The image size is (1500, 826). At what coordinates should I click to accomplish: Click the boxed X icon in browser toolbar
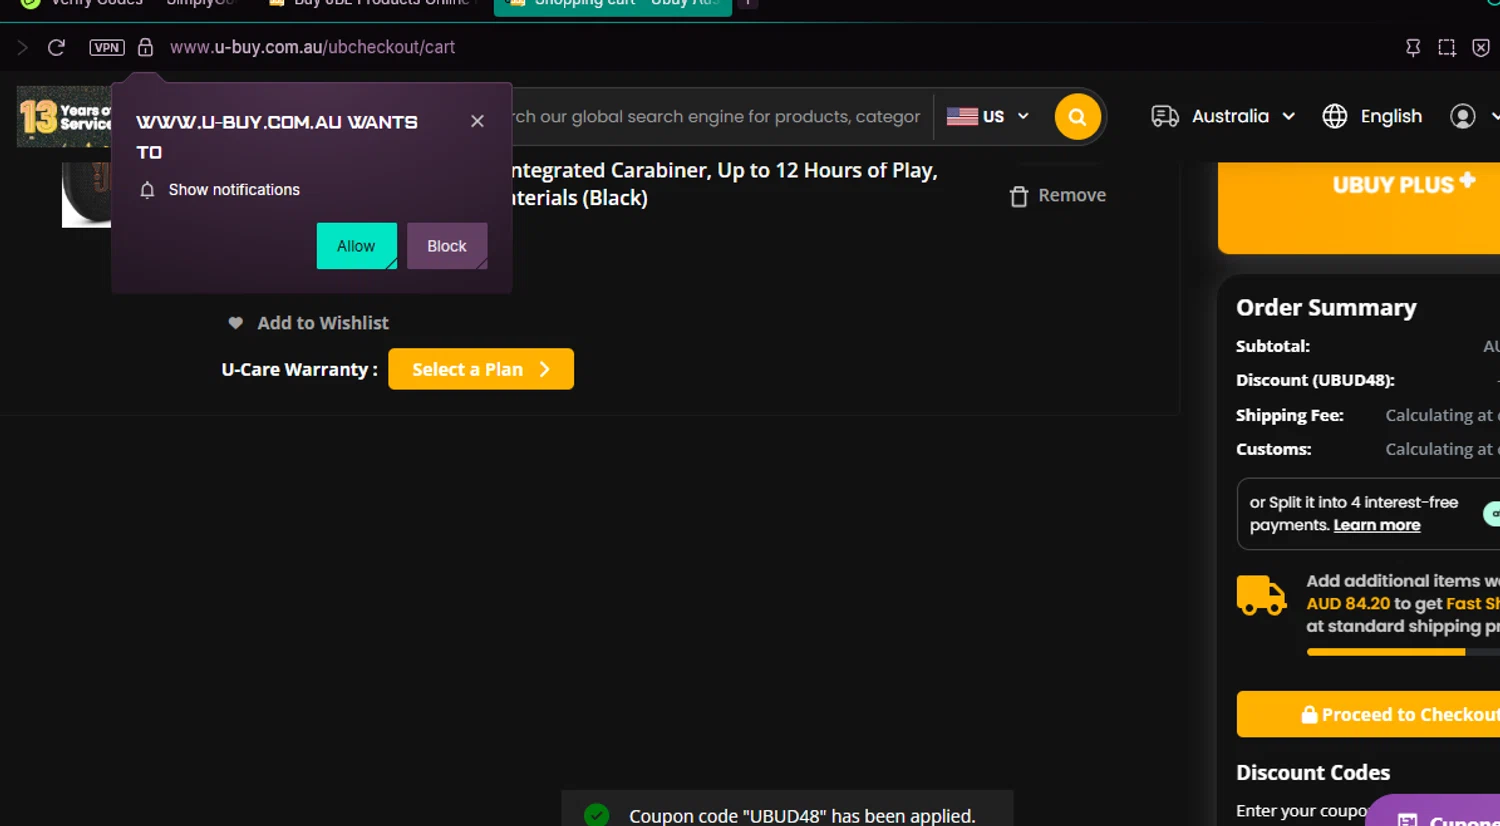coord(1481,47)
